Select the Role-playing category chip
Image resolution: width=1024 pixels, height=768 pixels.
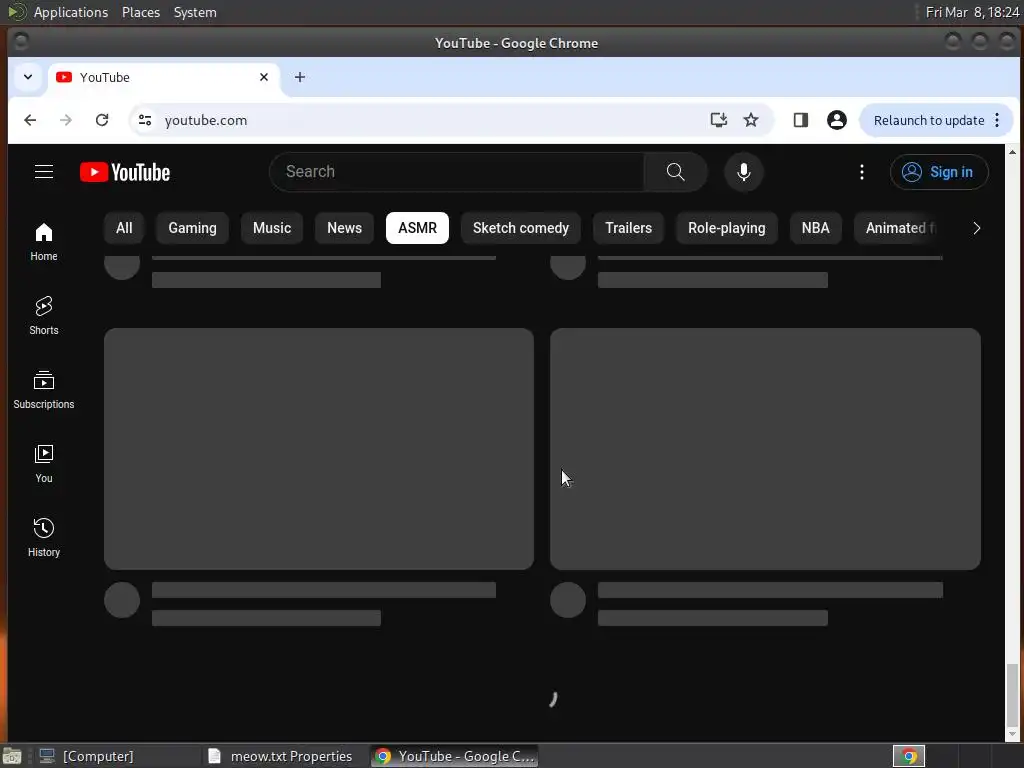pyautogui.click(x=726, y=228)
